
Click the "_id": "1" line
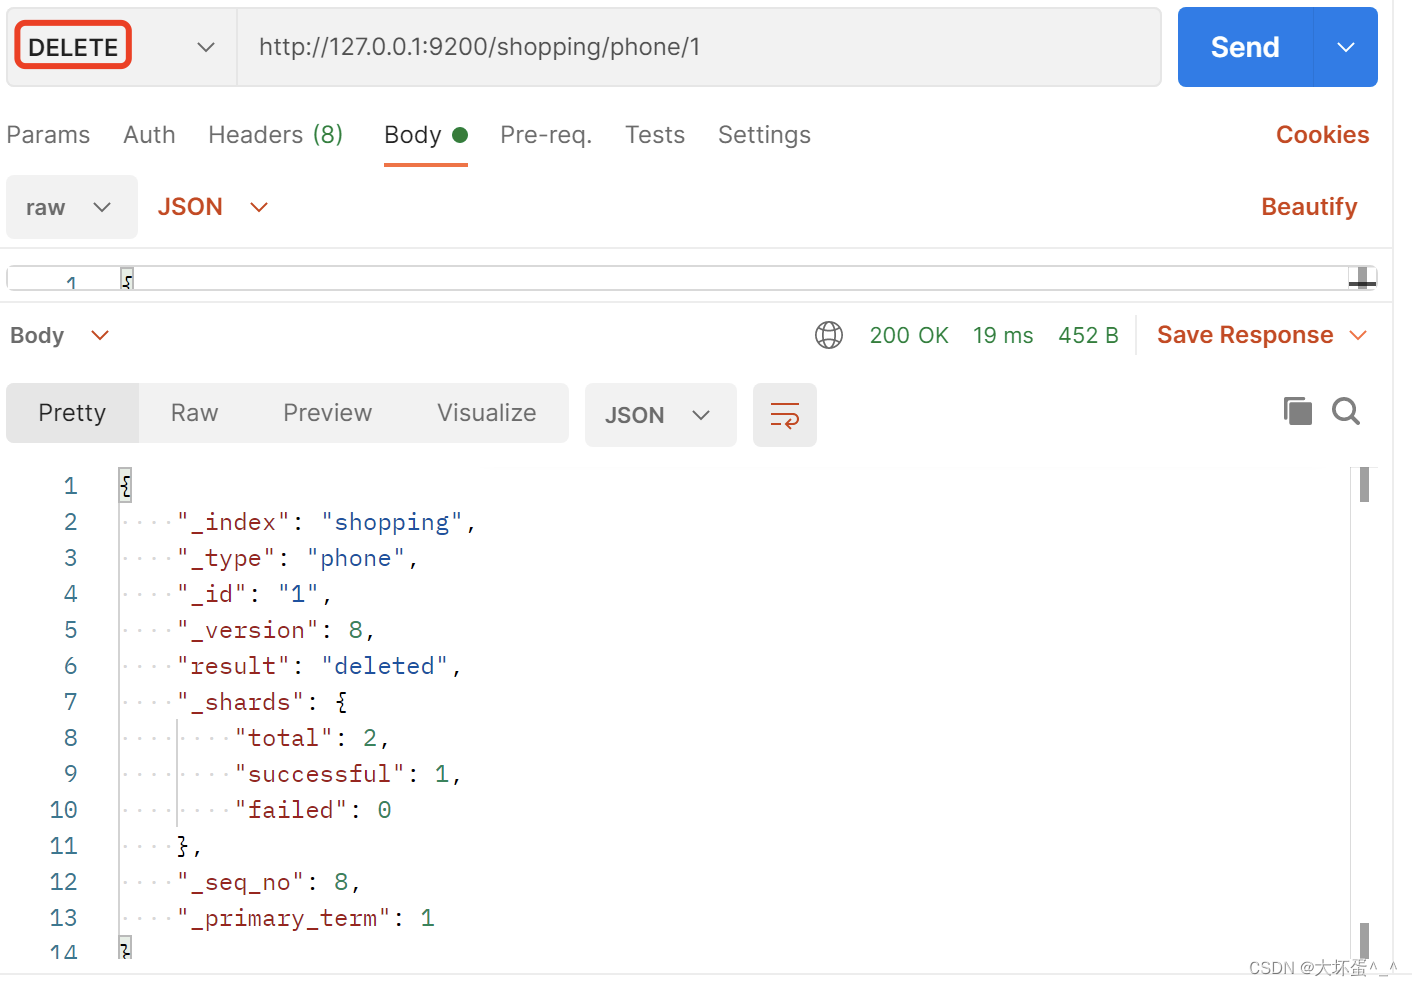[x=254, y=594]
